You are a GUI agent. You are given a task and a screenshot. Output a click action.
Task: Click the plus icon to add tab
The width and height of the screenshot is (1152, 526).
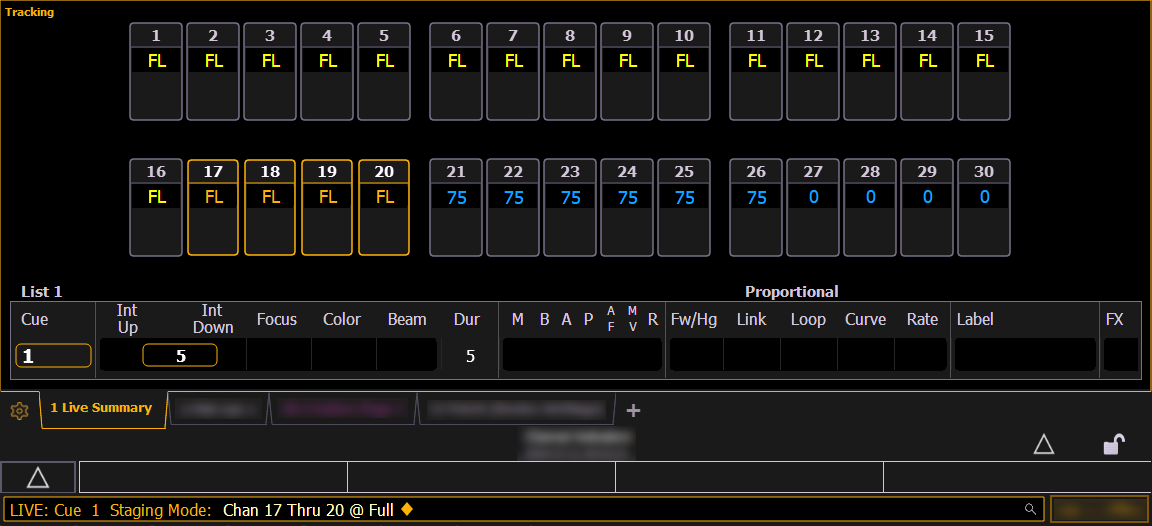tap(633, 410)
